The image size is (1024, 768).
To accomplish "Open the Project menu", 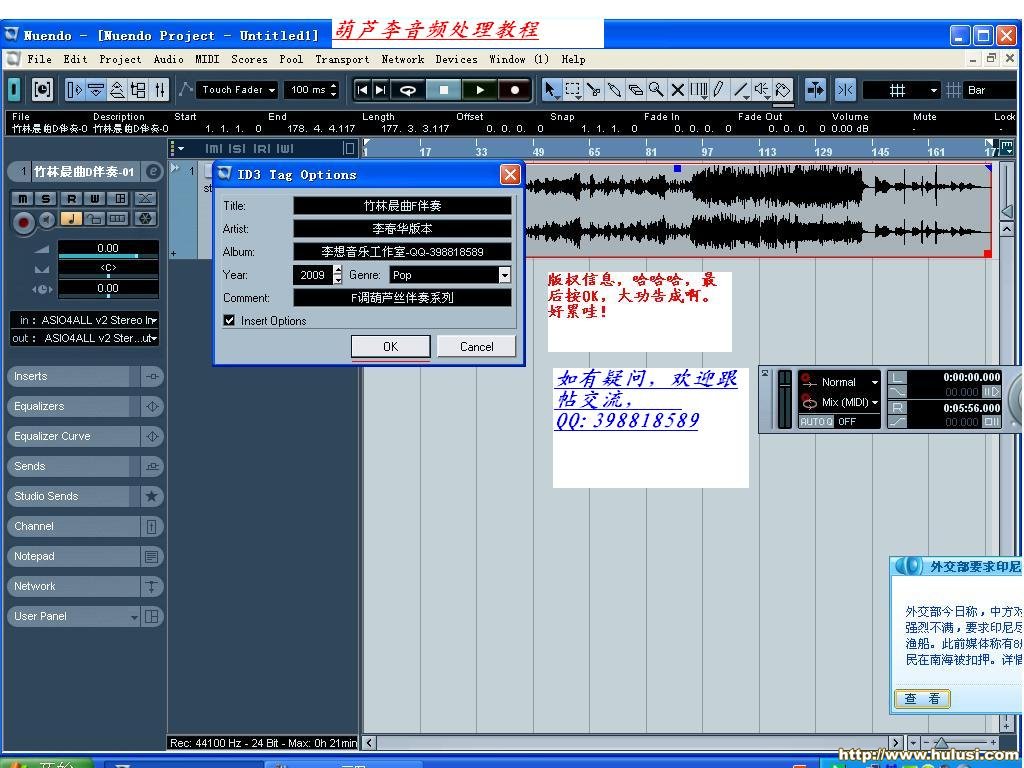I will point(120,59).
